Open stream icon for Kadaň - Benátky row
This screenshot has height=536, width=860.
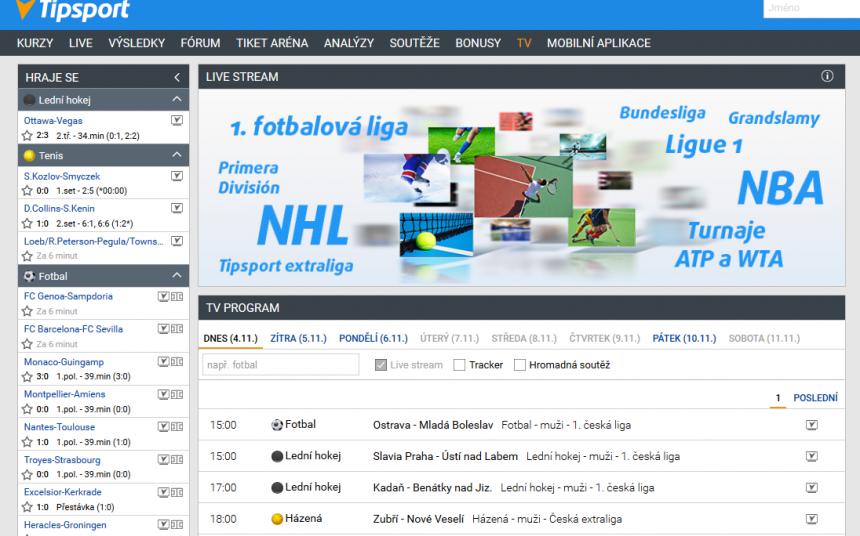point(812,487)
